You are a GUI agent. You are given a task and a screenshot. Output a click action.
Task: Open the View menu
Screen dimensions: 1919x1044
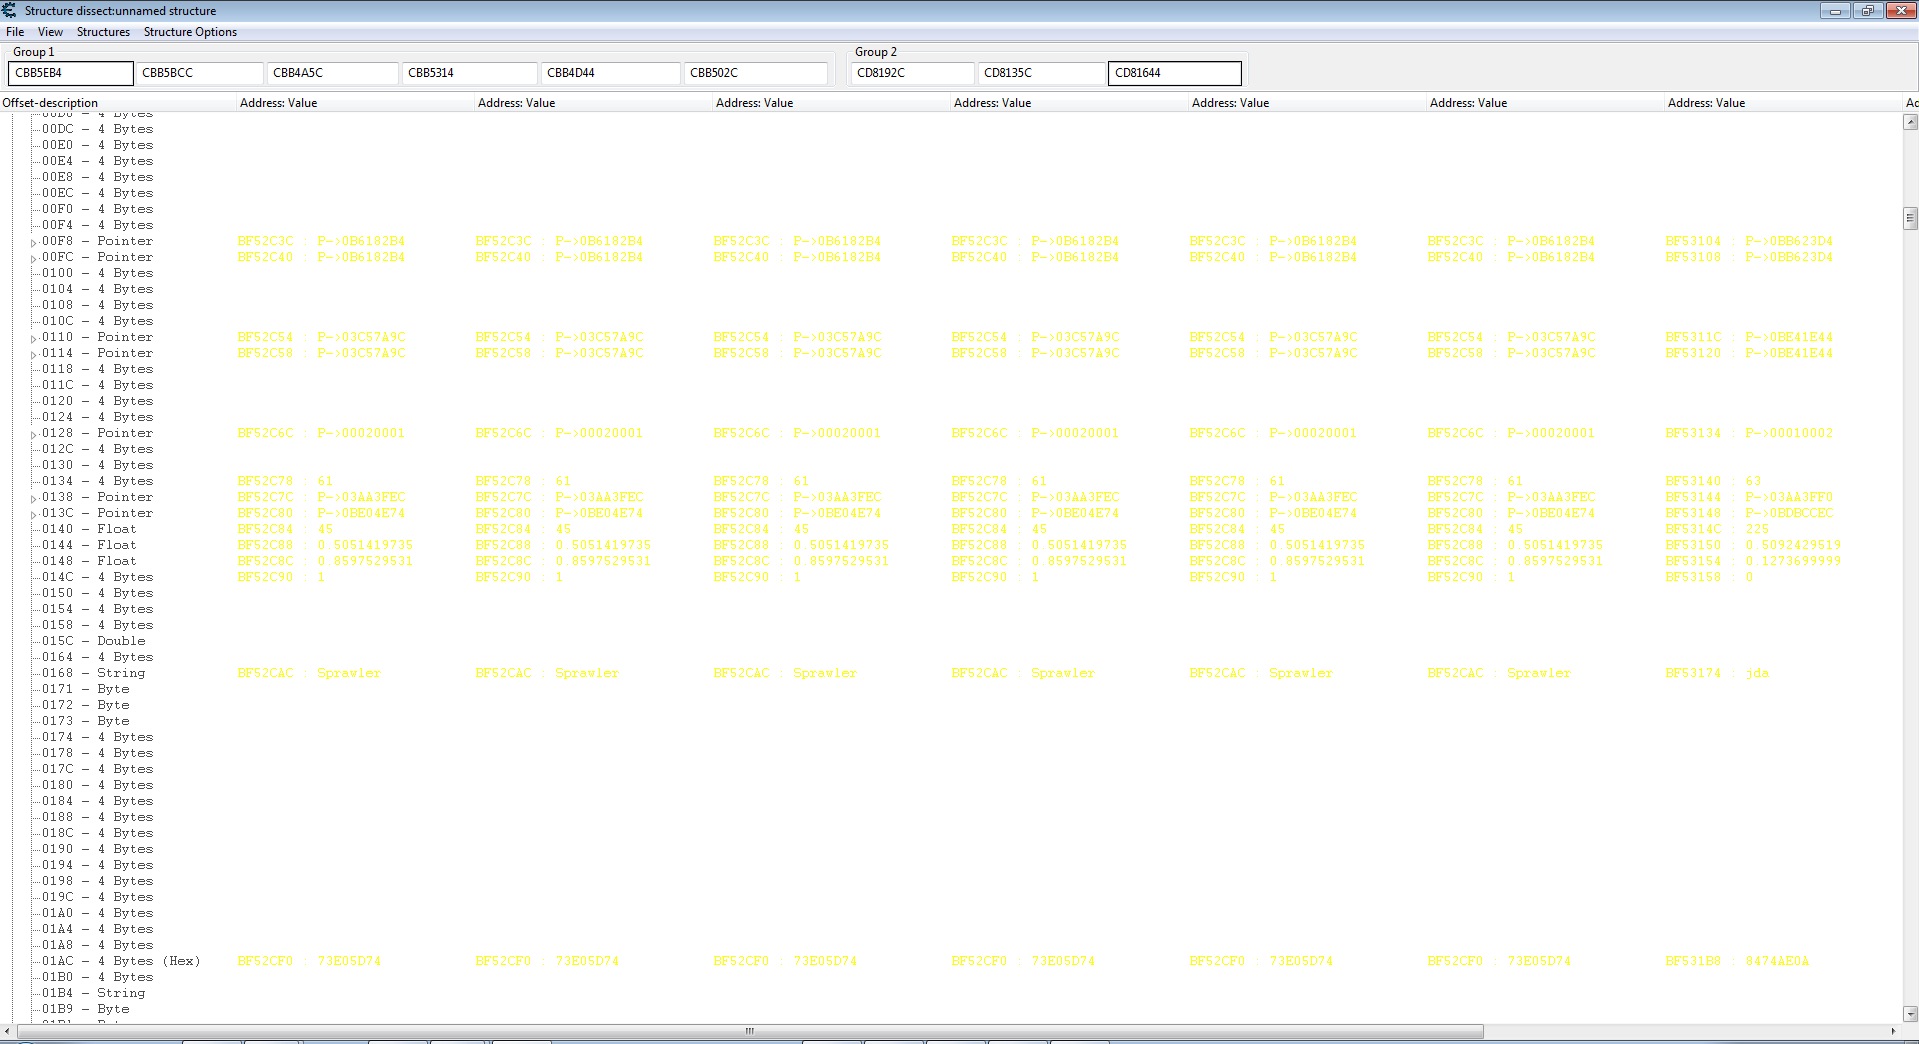[50, 32]
